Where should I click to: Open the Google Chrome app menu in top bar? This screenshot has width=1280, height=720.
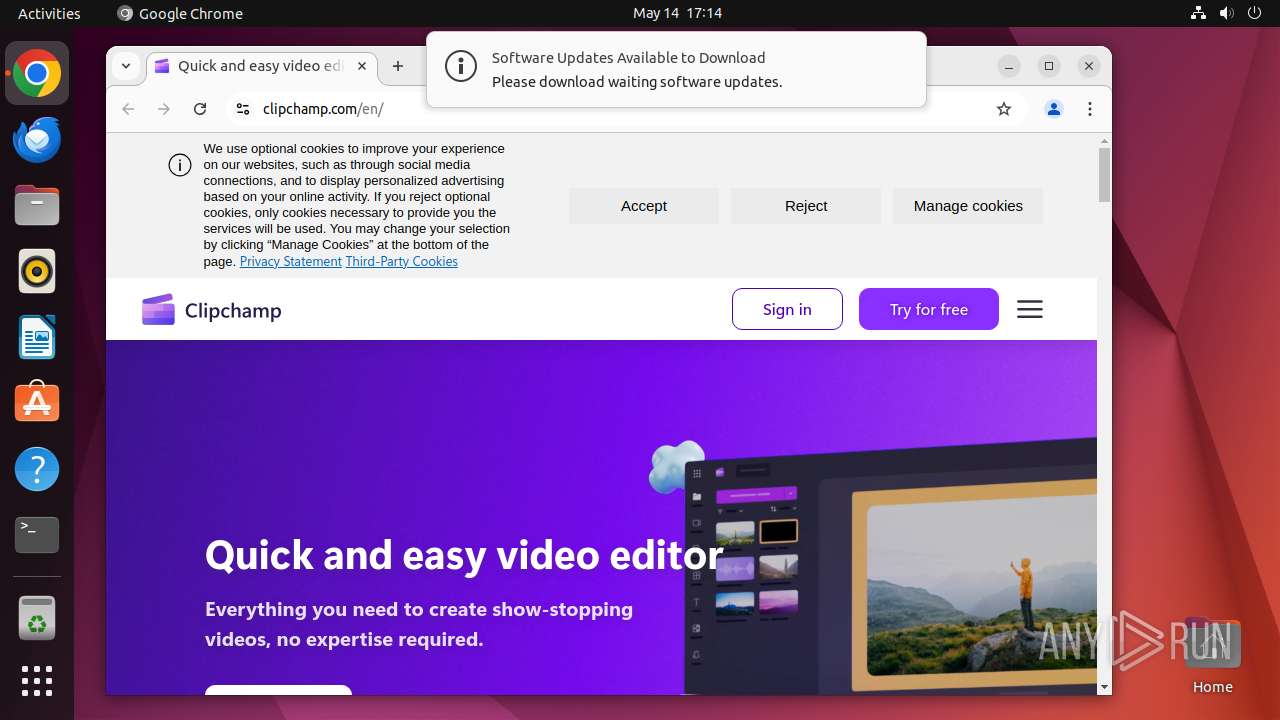[x=180, y=13]
